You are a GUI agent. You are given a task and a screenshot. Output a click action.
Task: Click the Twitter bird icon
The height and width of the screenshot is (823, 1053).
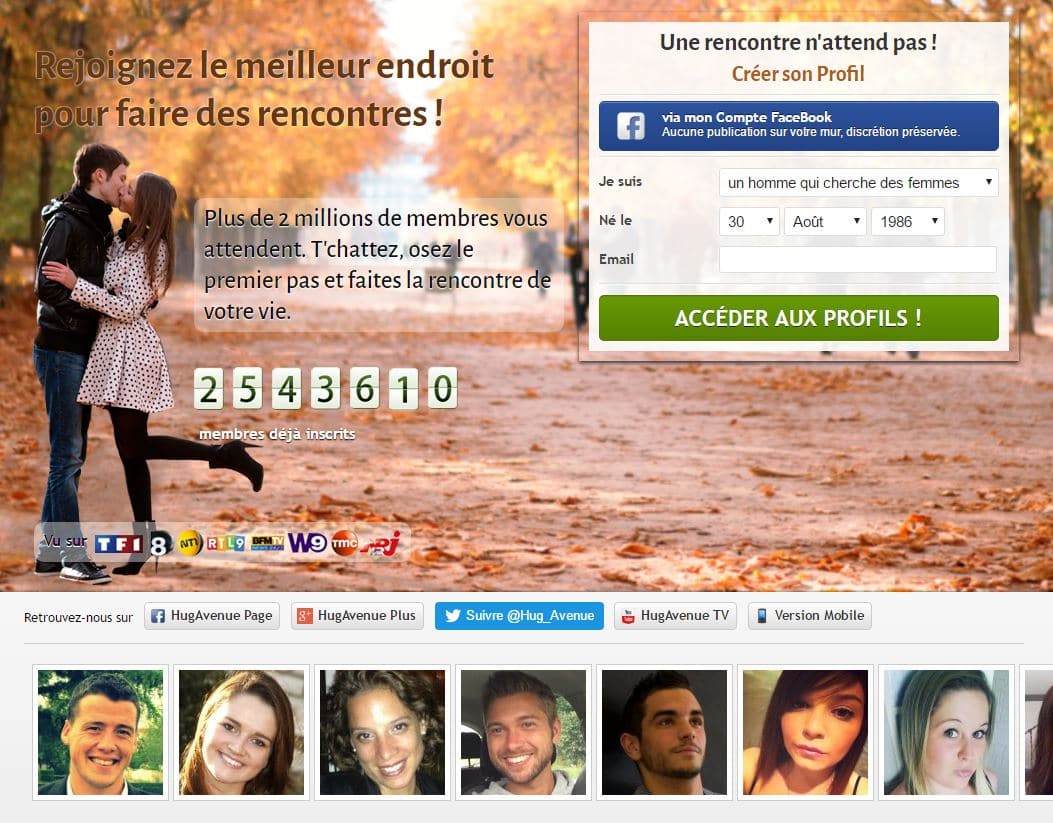click(453, 616)
